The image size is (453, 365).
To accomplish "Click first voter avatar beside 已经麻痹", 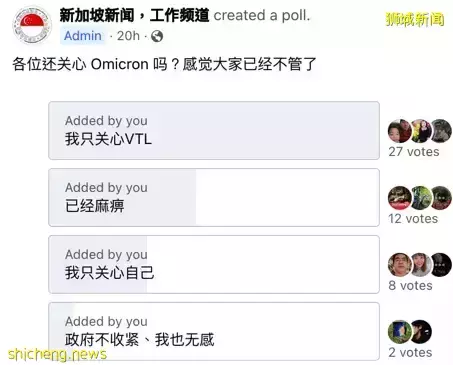I will [x=399, y=198].
